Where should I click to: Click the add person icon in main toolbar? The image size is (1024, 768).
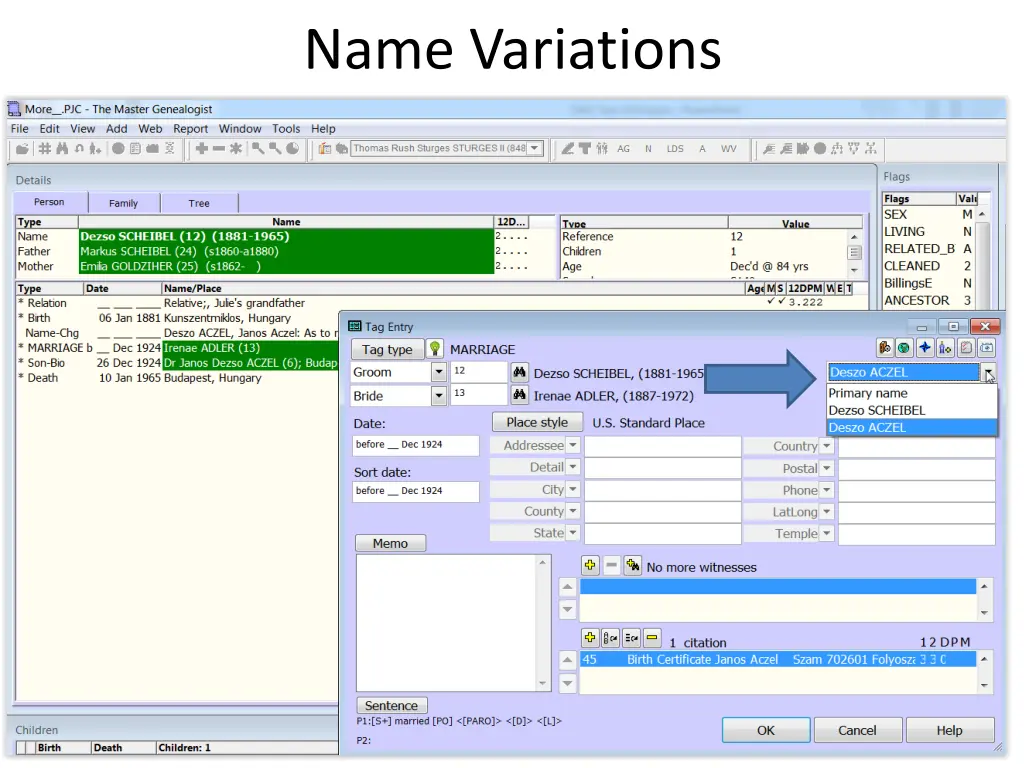pyautogui.click(x=95, y=149)
